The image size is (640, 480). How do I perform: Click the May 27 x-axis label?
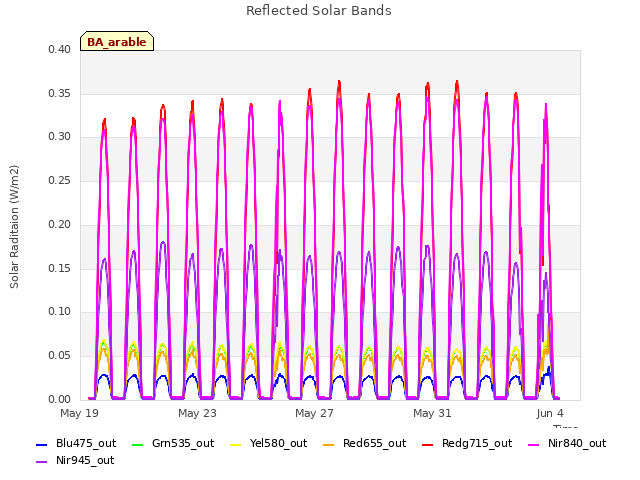[315, 413]
